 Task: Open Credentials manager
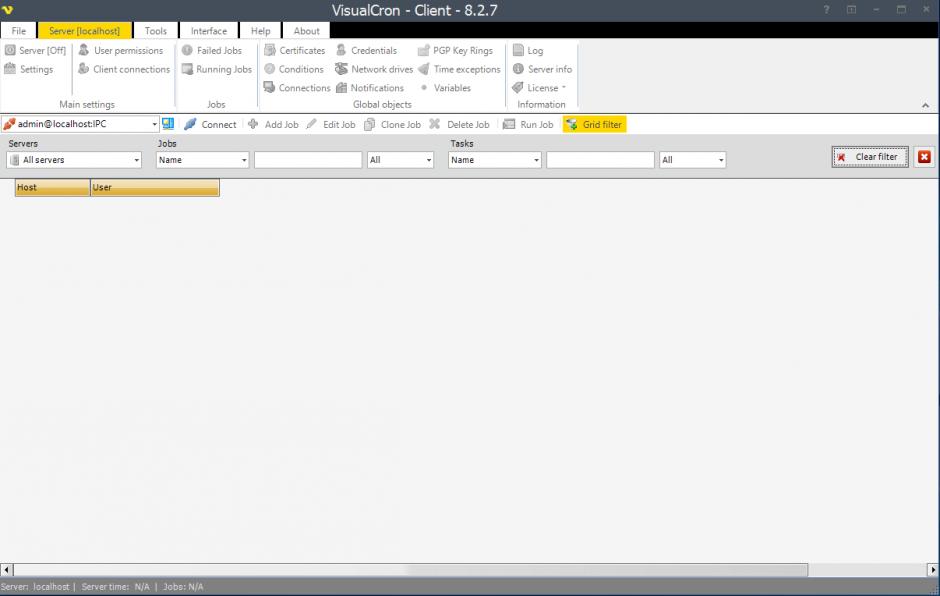(366, 50)
